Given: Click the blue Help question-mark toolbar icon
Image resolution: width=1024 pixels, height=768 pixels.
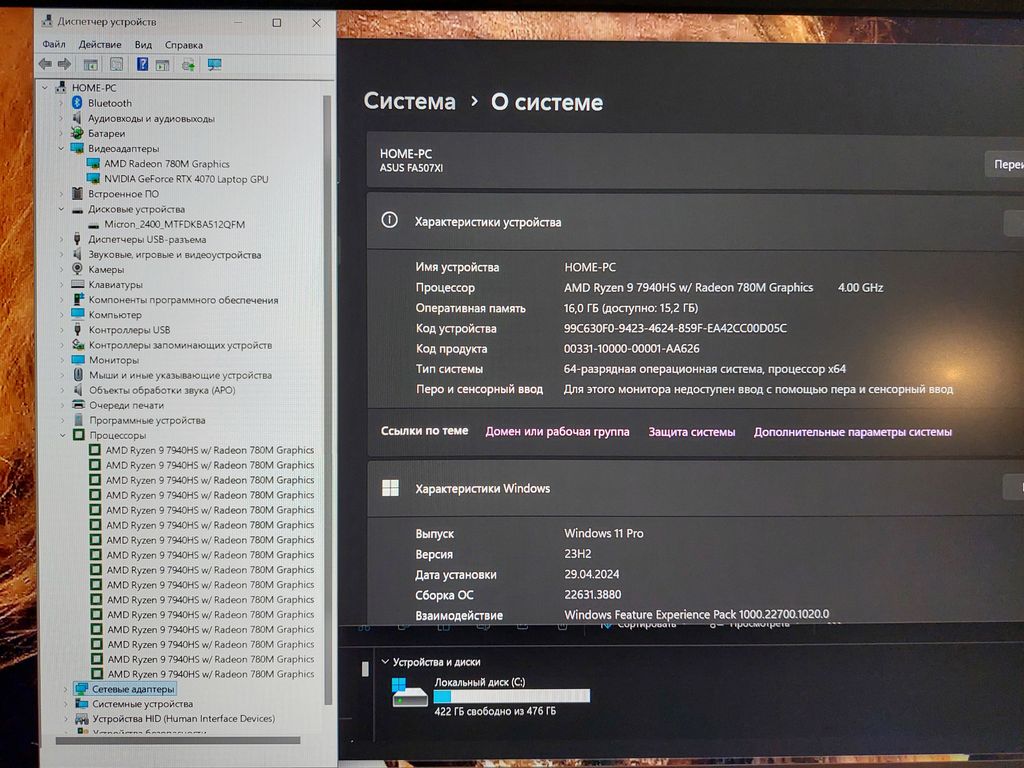Looking at the screenshot, I should tap(141, 64).
